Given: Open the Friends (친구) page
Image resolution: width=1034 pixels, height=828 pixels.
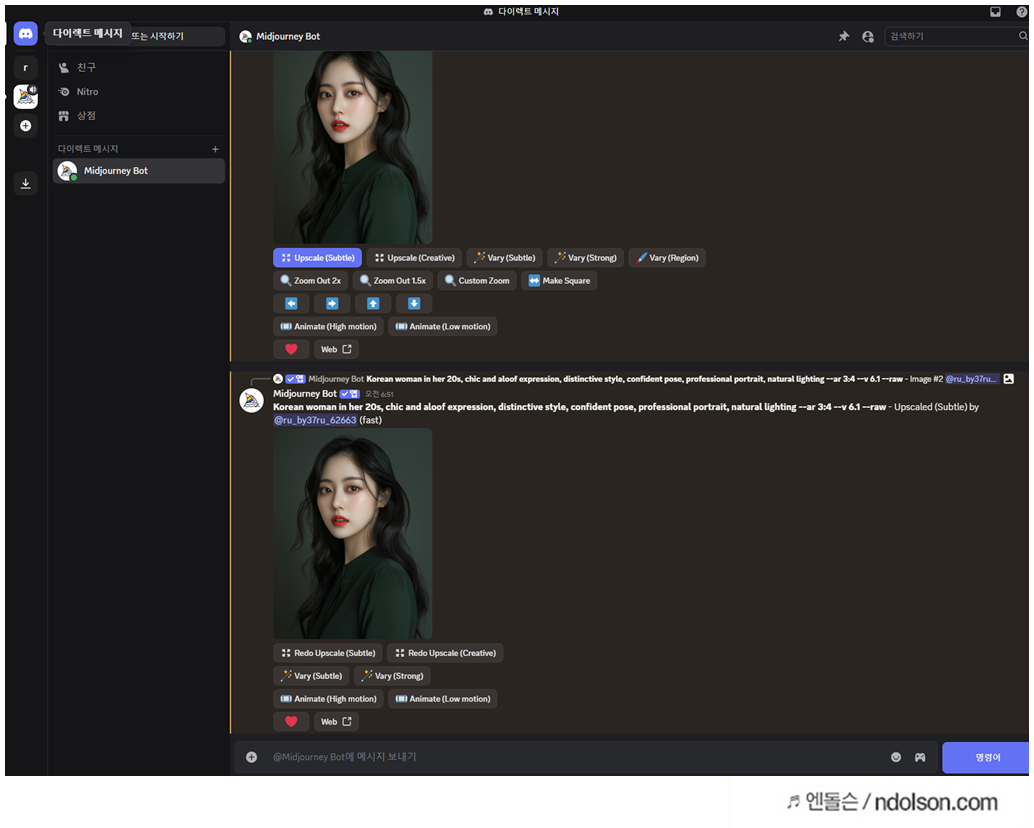Looking at the screenshot, I should 138,67.
